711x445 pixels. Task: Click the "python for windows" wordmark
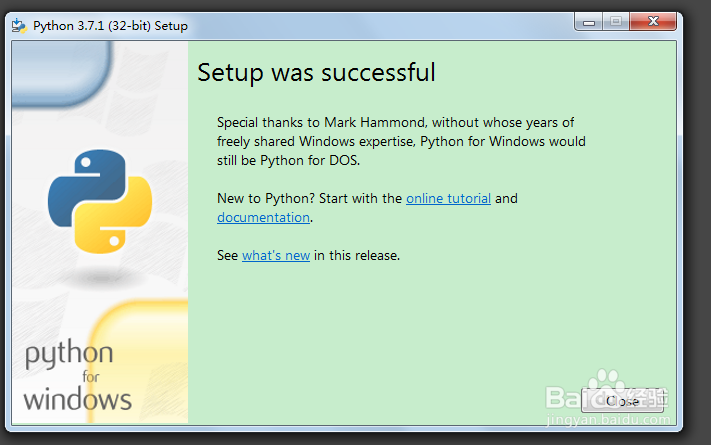(x=77, y=377)
